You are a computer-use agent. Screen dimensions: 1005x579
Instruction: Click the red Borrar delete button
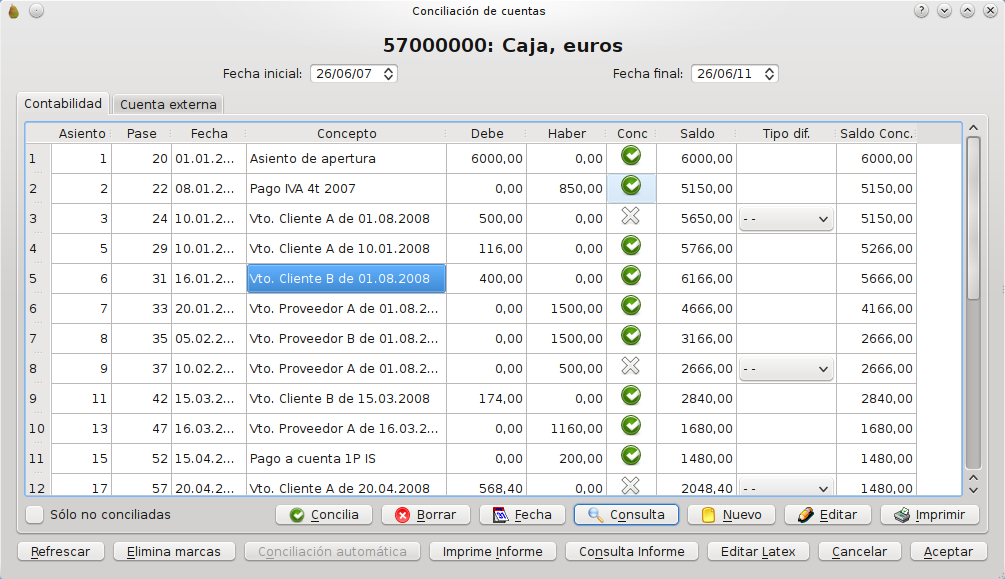tap(426, 515)
